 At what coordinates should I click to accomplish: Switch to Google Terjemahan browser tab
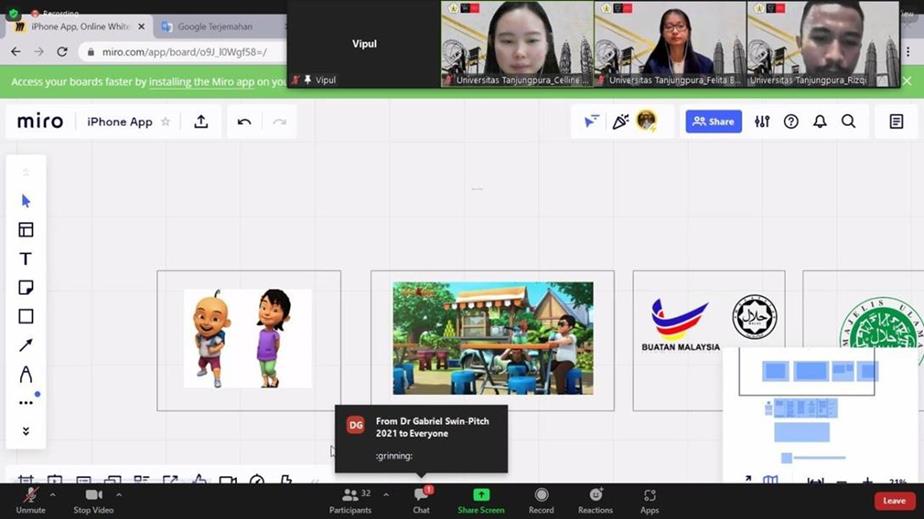(x=214, y=27)
